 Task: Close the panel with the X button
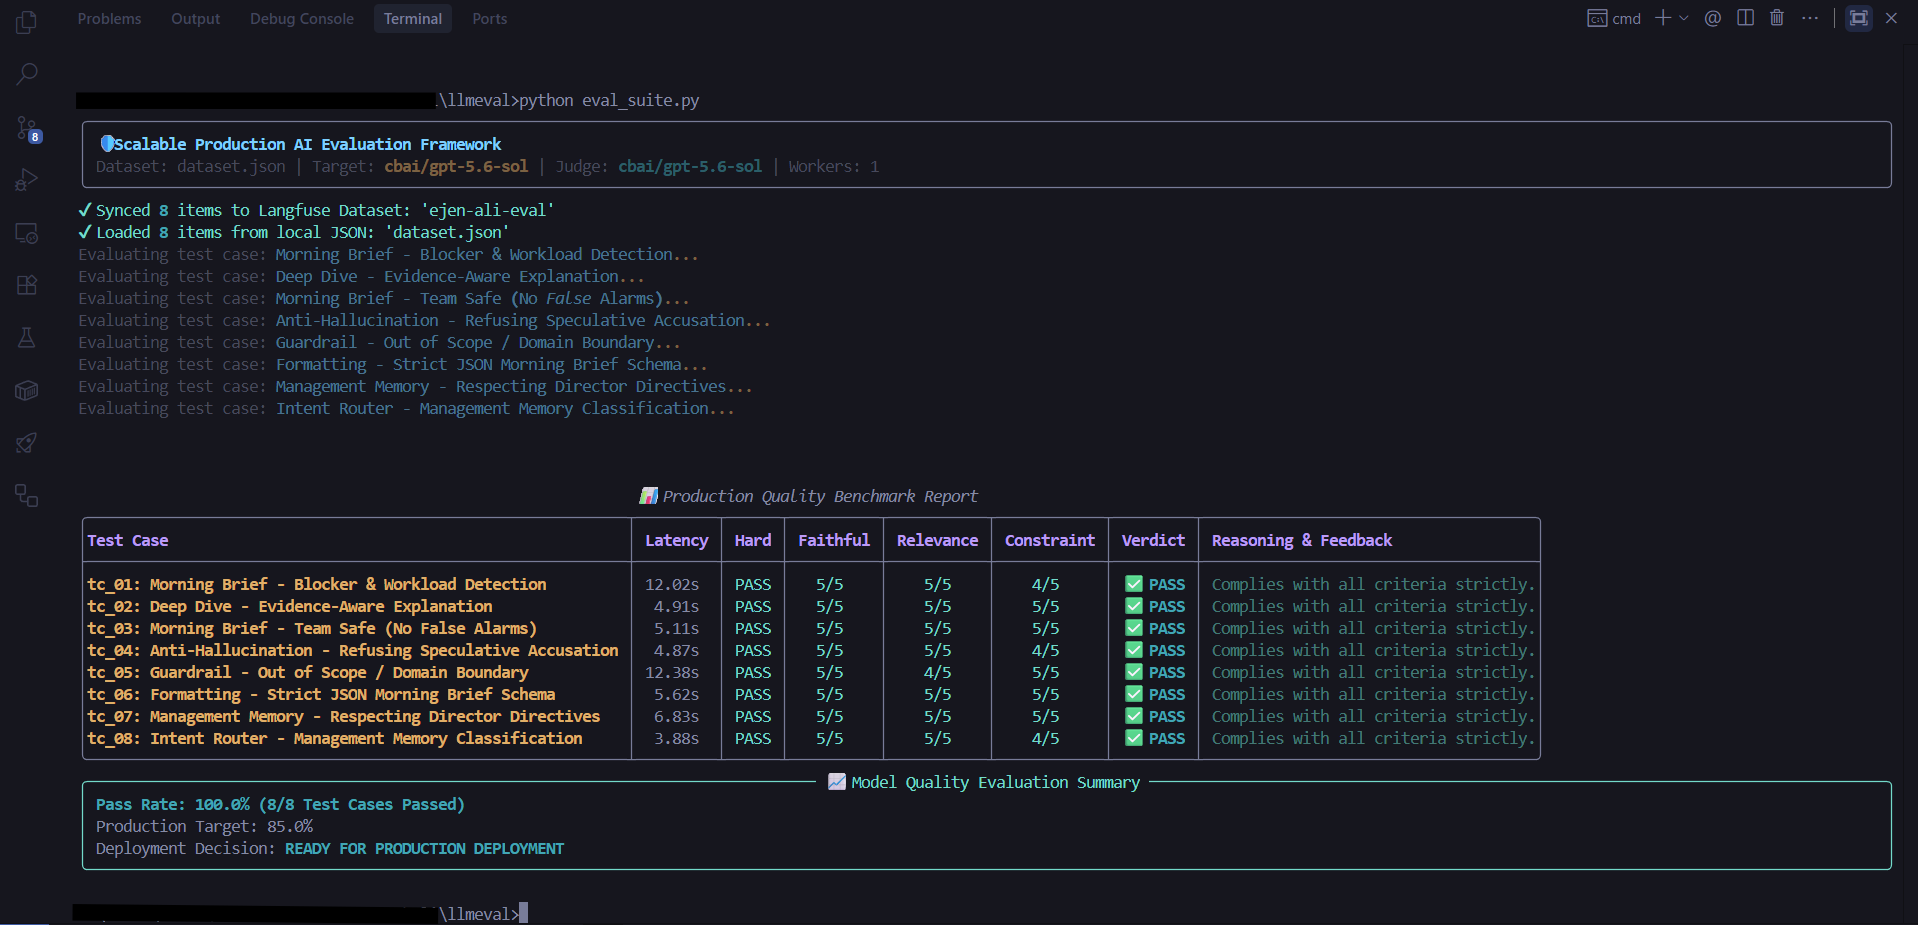pos(1891,18)
